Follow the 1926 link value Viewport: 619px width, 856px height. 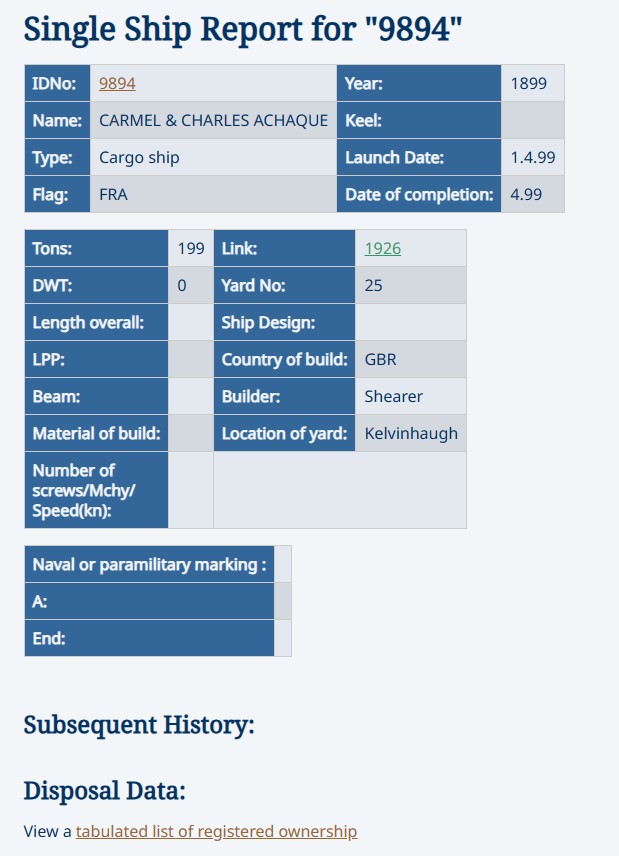(383, 248)
